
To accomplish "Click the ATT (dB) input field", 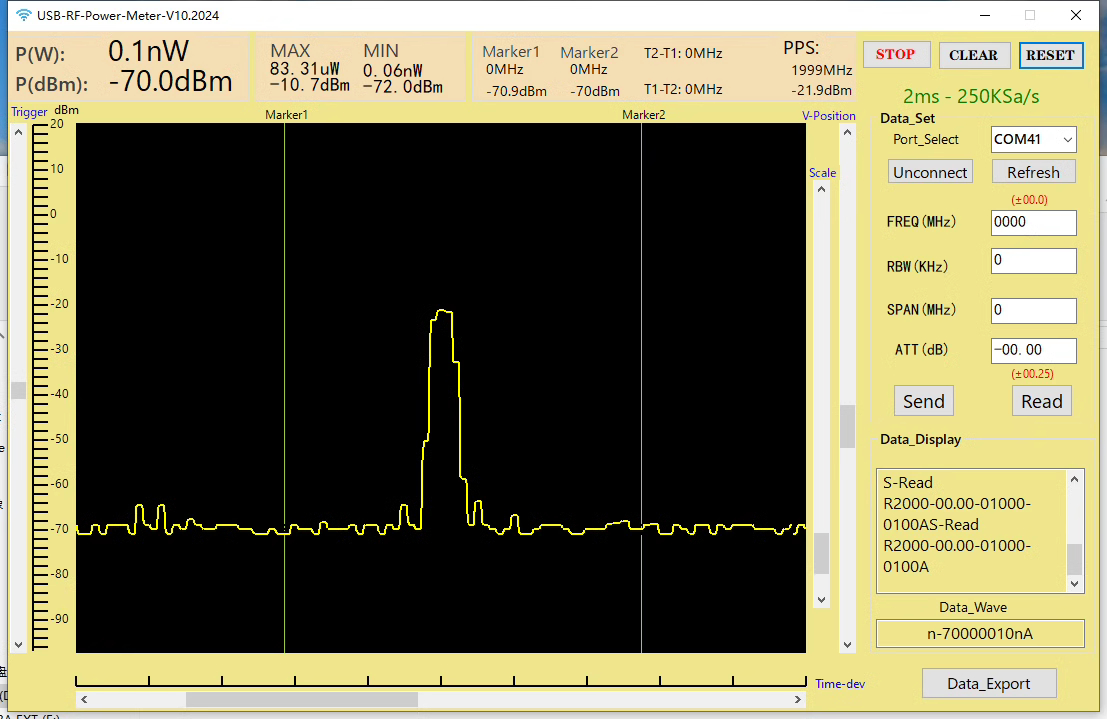I will point(1034,350).
